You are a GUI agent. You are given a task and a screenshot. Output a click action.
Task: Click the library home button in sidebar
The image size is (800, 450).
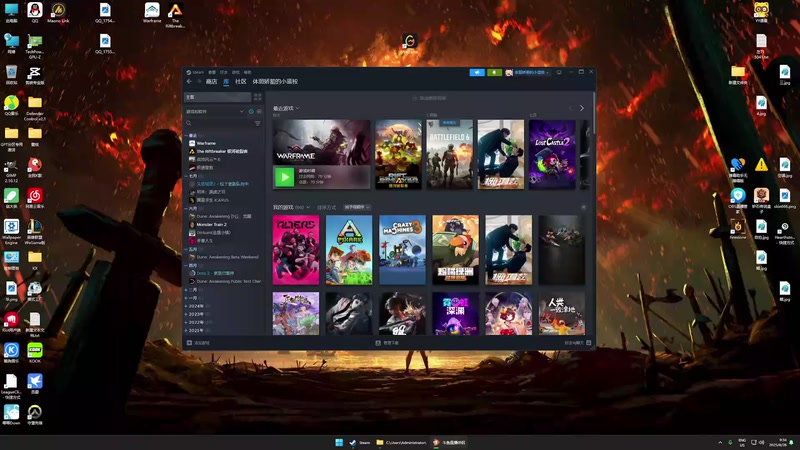[x=217, y=97]
